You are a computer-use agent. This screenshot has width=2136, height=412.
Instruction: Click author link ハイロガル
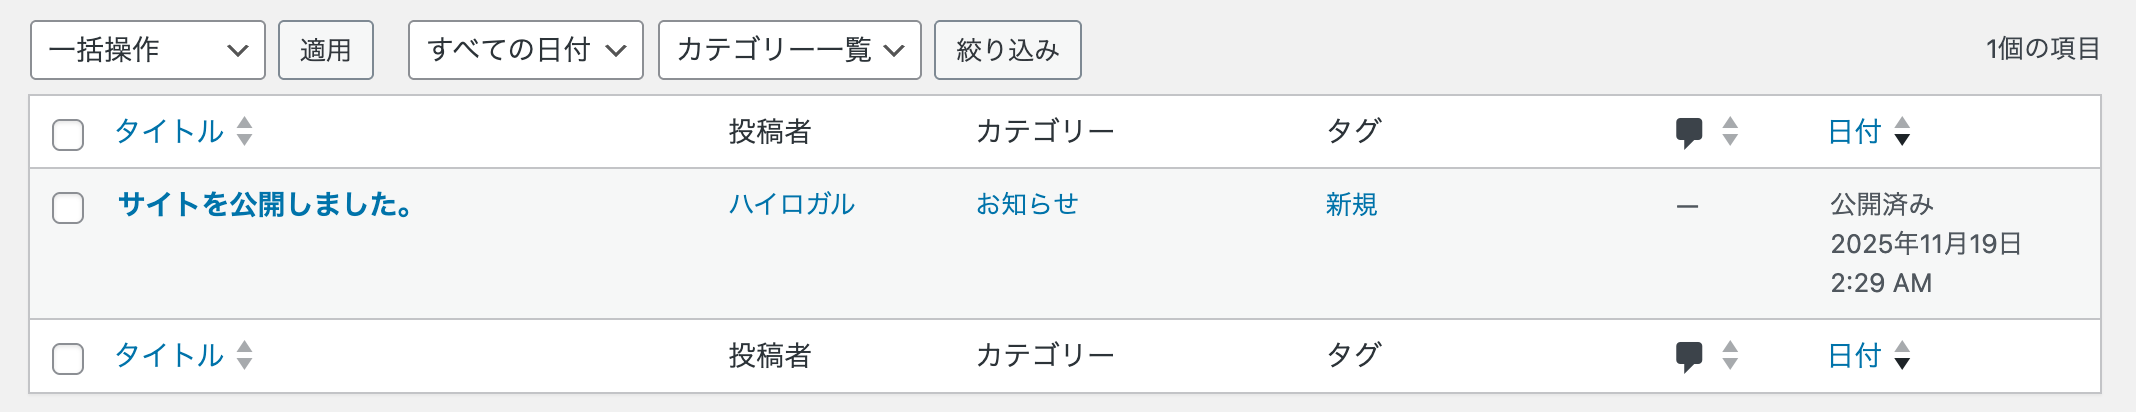791,205
